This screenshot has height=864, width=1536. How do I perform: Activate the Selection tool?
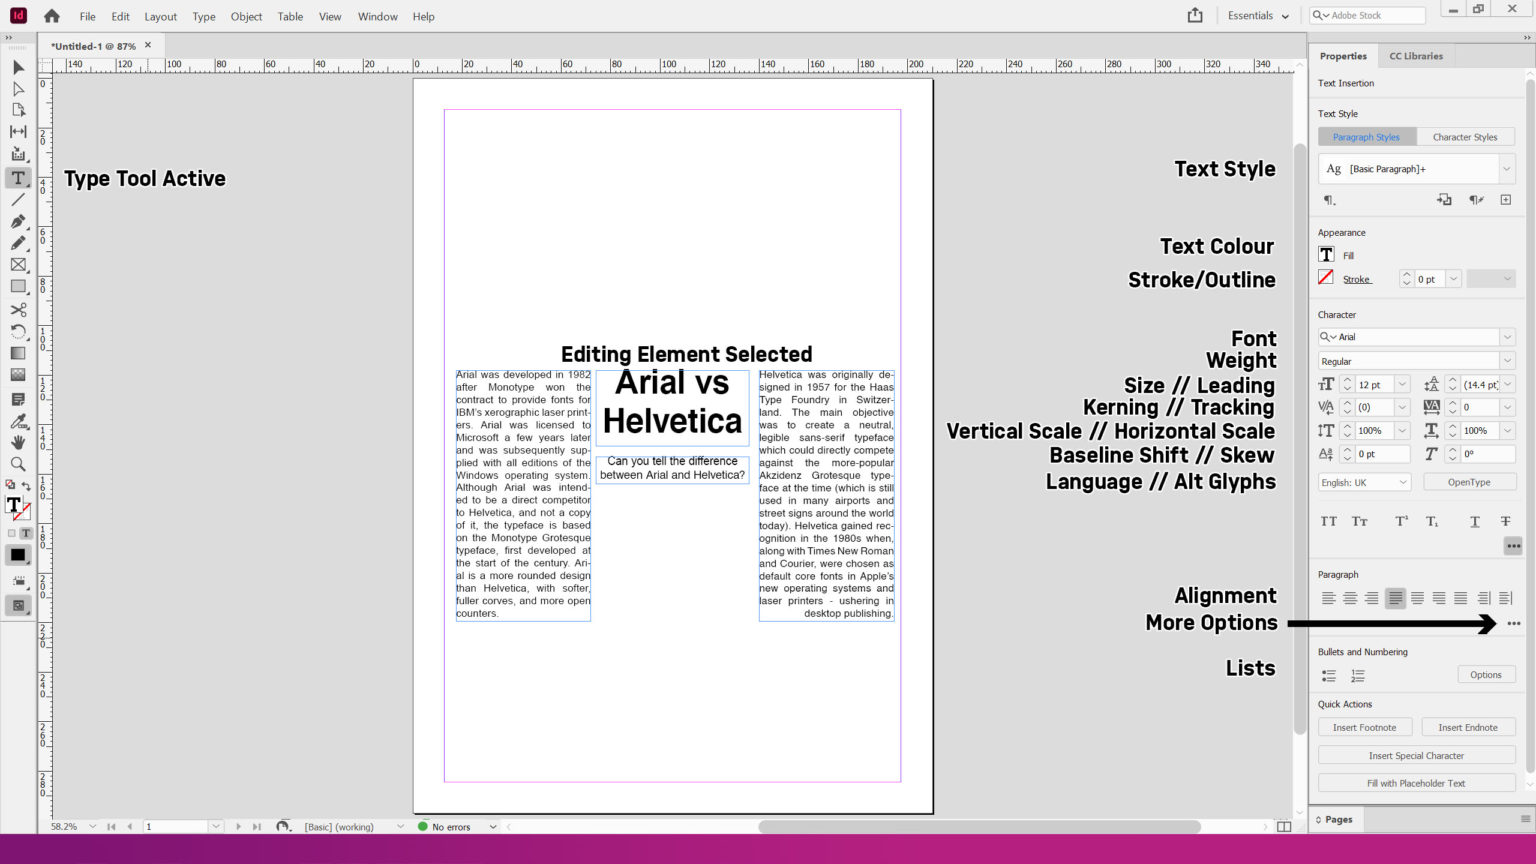point(17,67)
